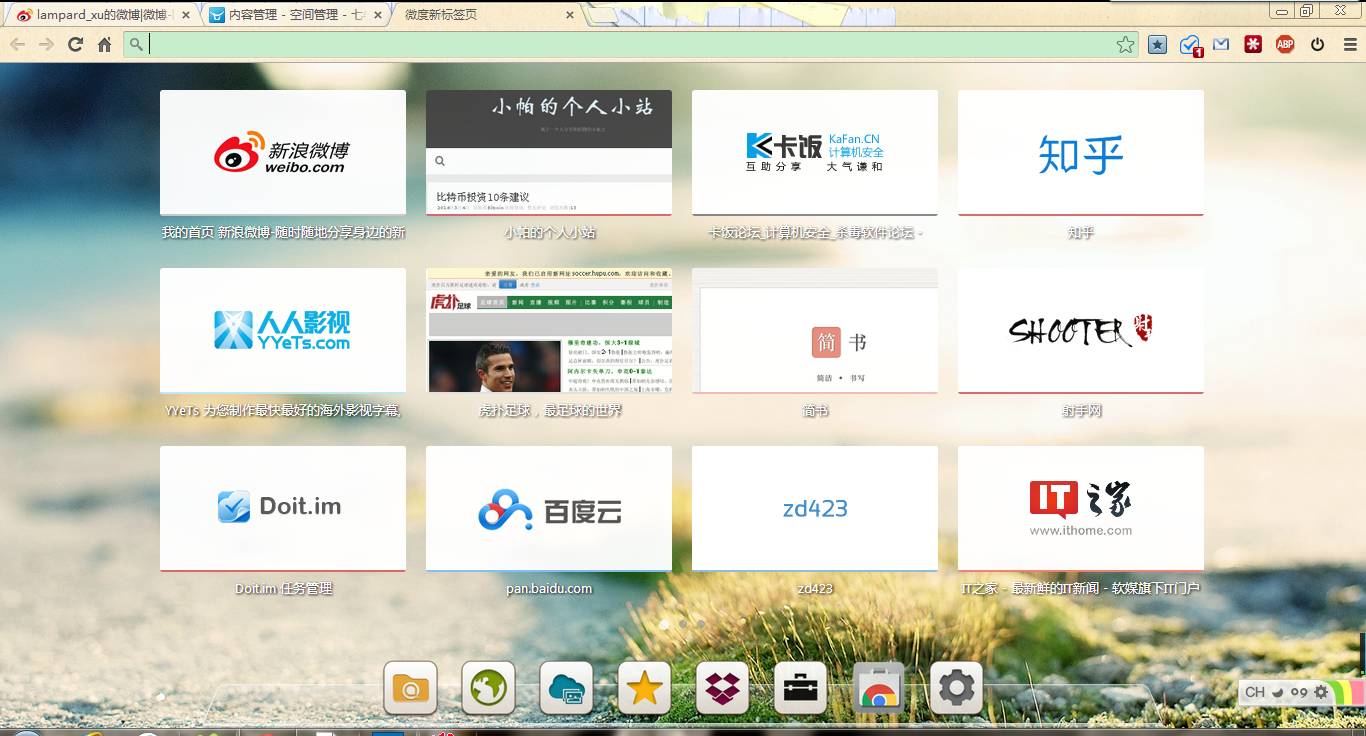Open the SHOOTER tile
This screenshot has height=736, width=1366.
click(x=1081, y=330)
